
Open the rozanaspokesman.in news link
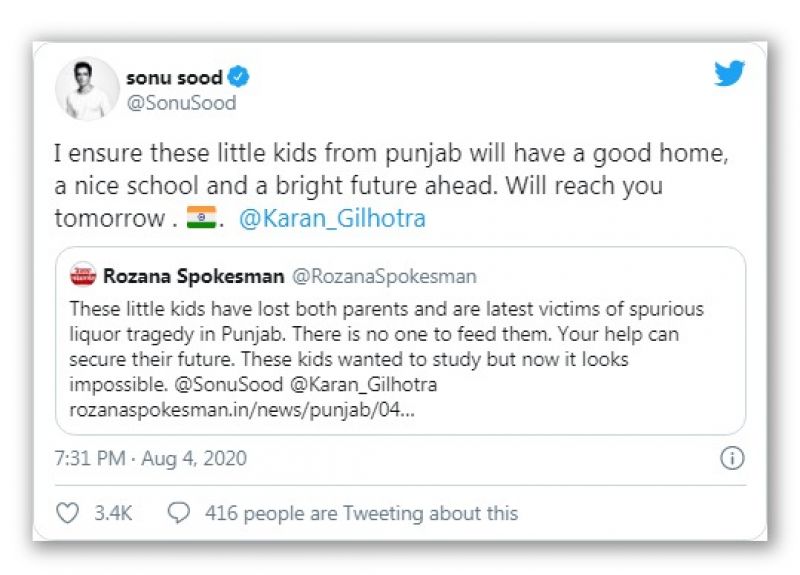236,410
